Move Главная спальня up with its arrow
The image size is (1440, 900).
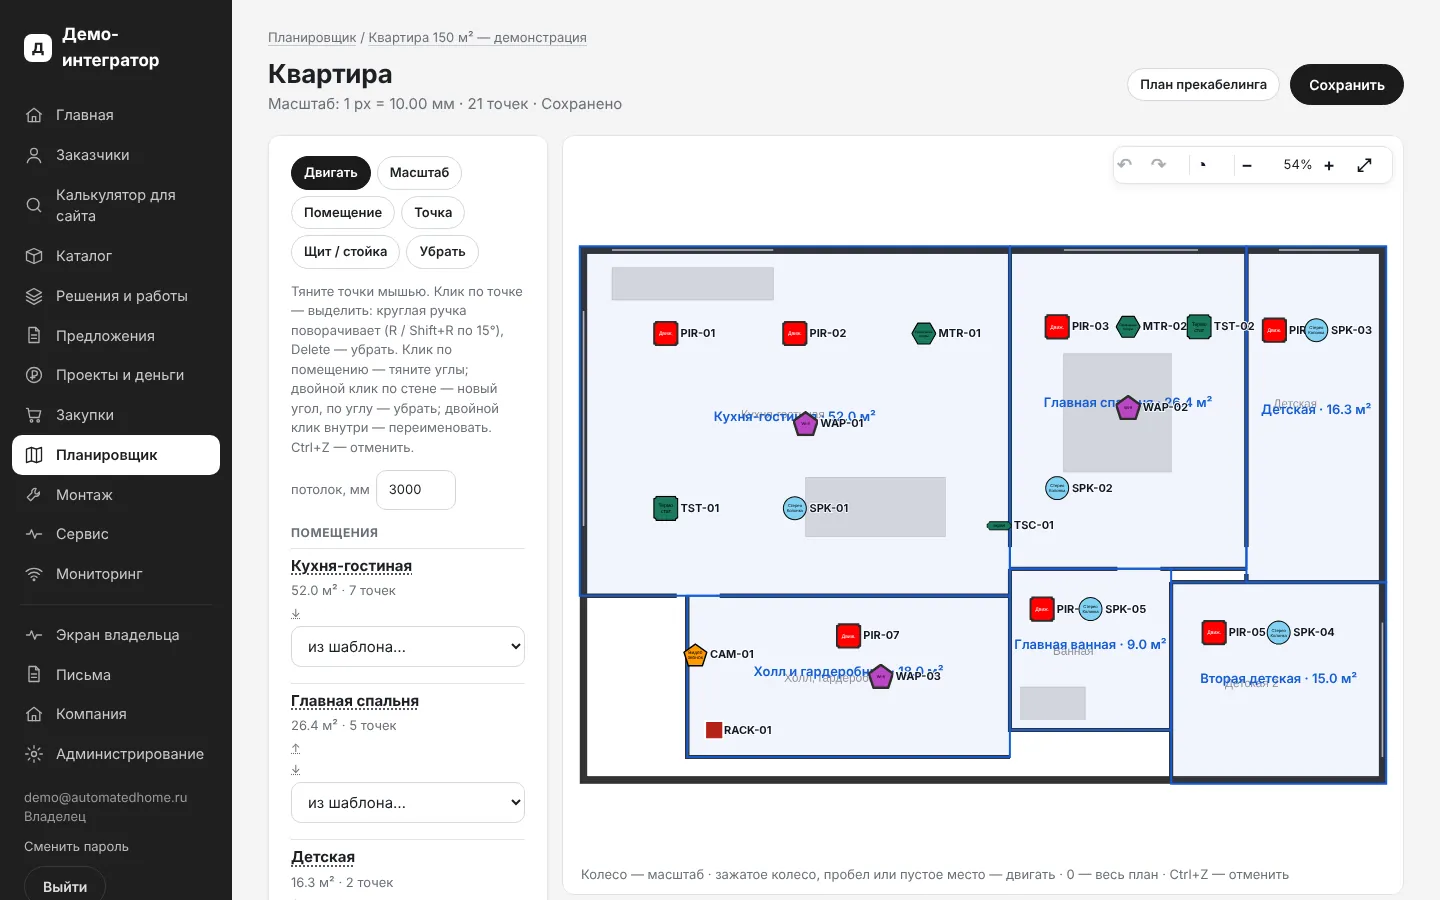[296, 748]
